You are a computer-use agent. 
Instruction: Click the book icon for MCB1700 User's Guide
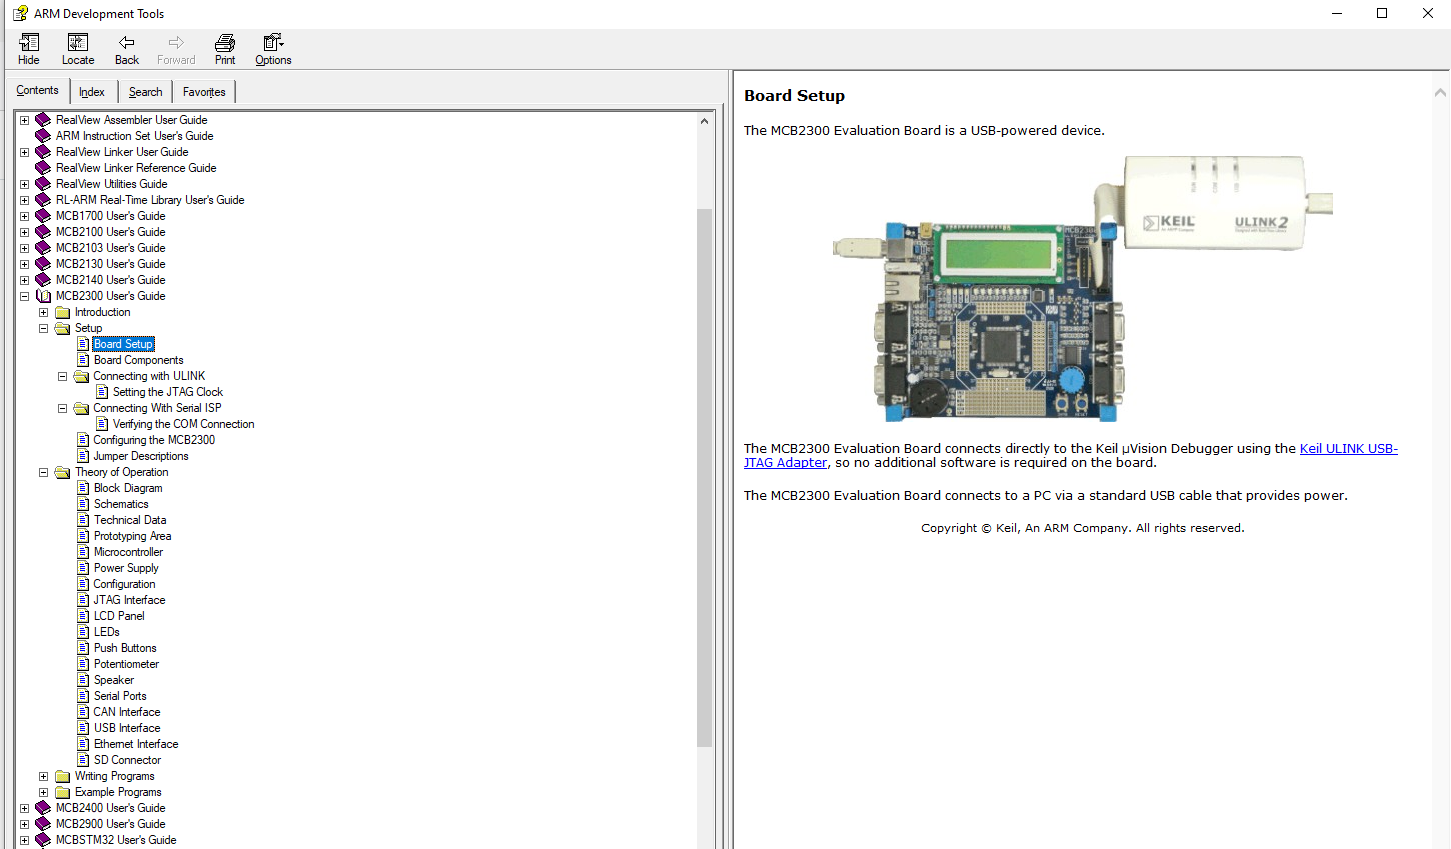[43, 216]
